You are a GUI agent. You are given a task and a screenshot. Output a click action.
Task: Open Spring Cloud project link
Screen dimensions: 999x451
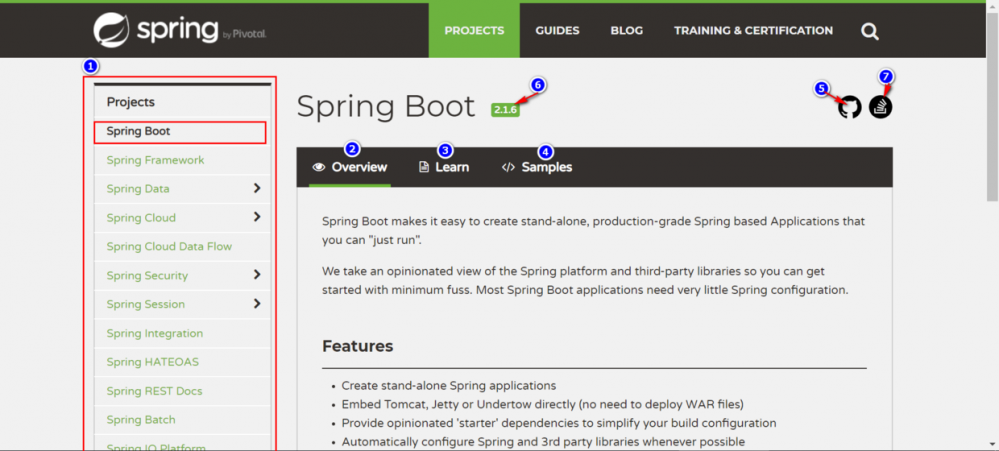coord(141,218)
